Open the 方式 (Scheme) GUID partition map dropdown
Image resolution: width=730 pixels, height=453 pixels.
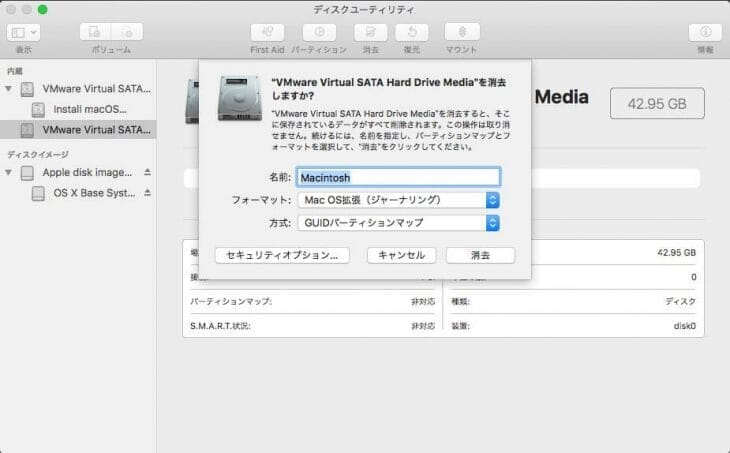(399, 222)
